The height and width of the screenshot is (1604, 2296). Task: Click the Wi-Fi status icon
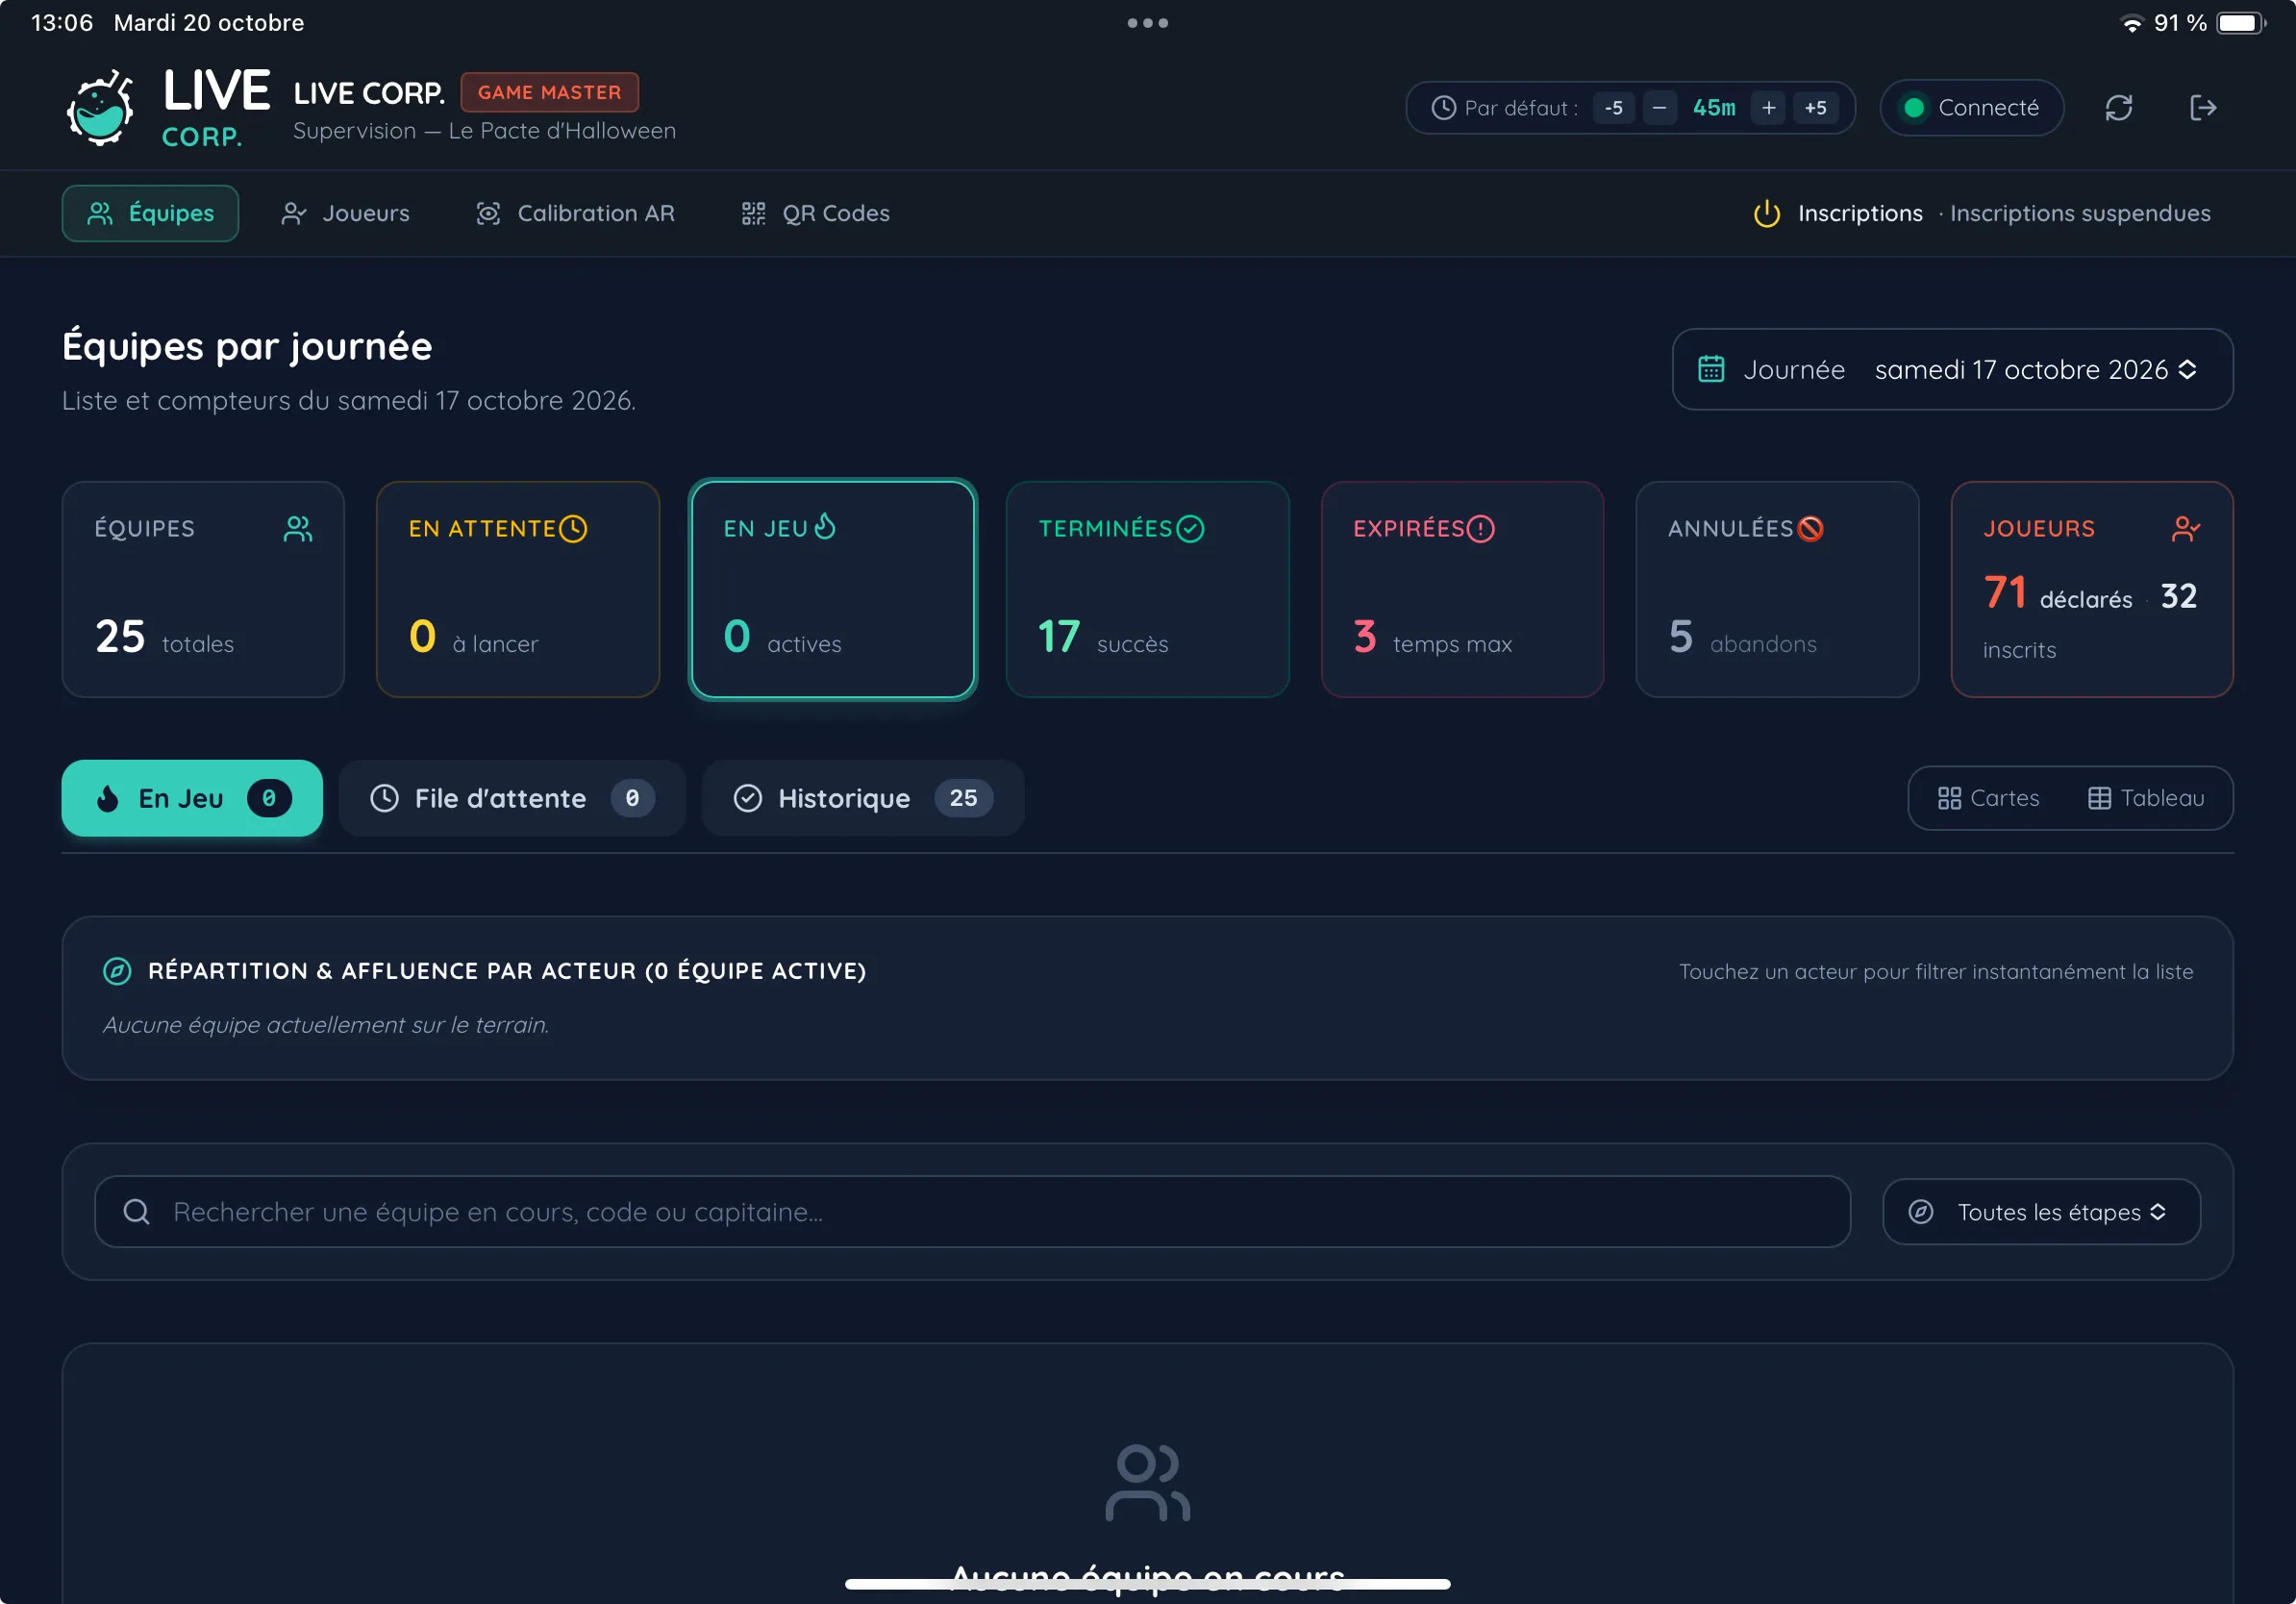click(x=2132, y=23)
